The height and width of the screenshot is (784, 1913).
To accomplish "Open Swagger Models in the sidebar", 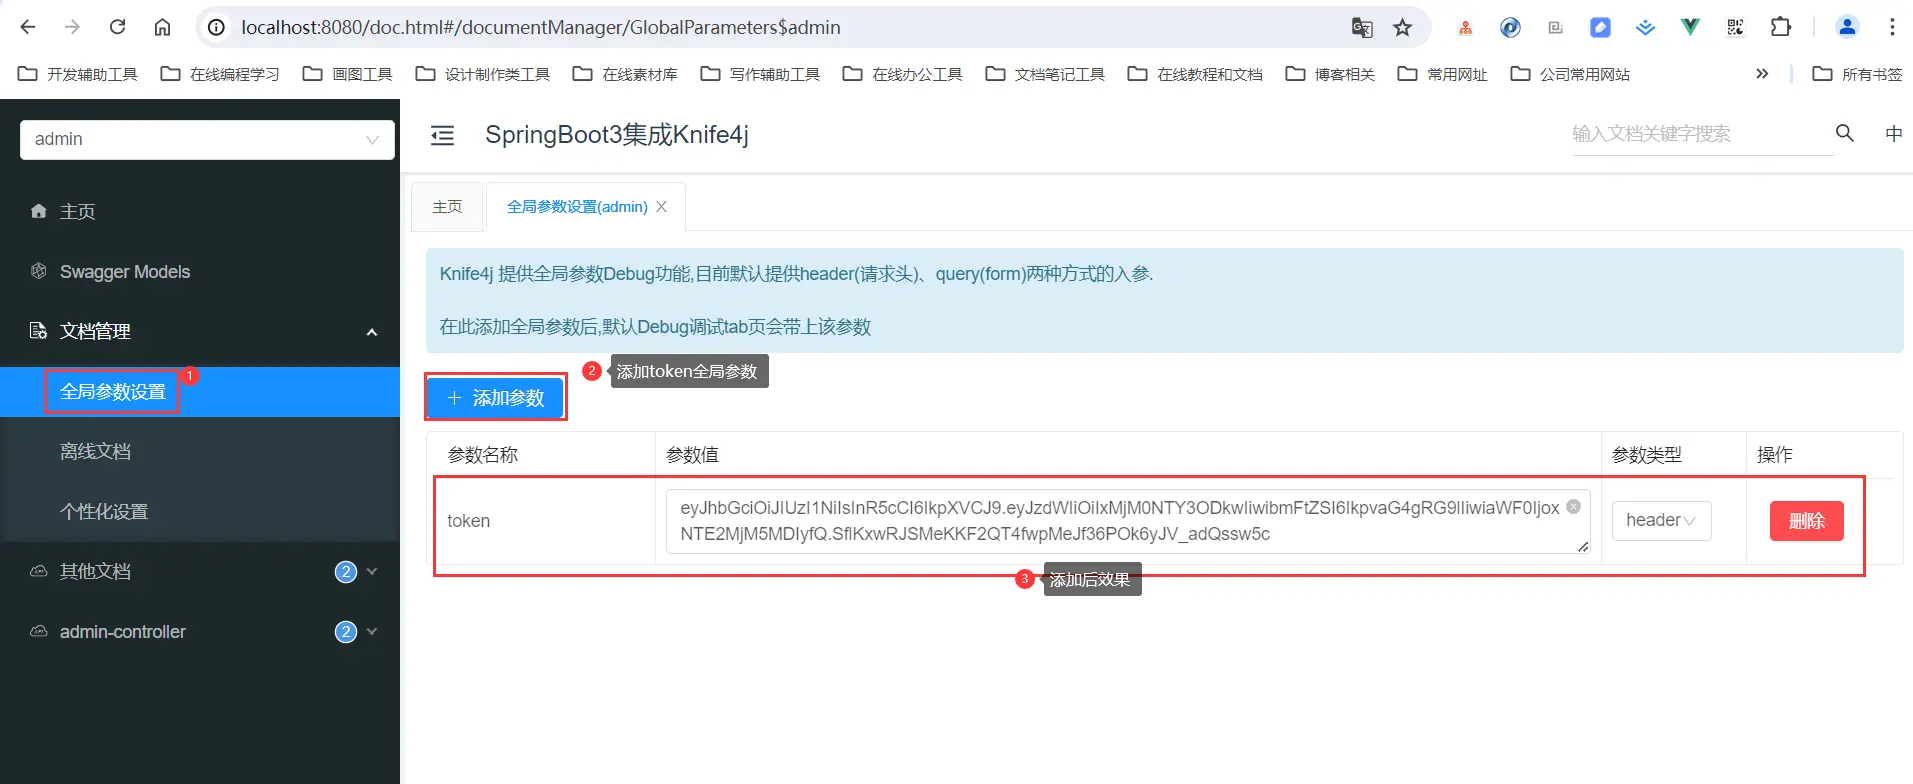I will point(200,271).
